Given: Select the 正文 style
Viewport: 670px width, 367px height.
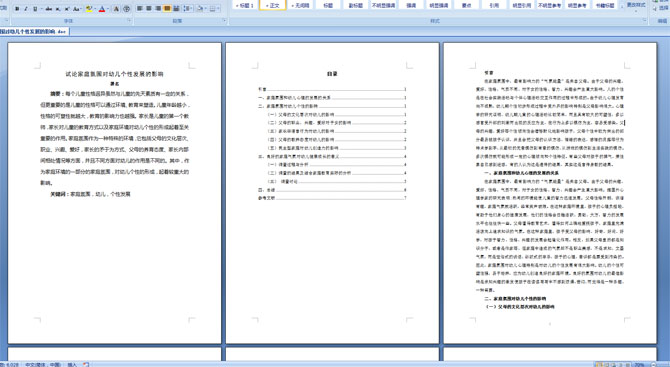Looking at the screenshot, I should point(273,5).
